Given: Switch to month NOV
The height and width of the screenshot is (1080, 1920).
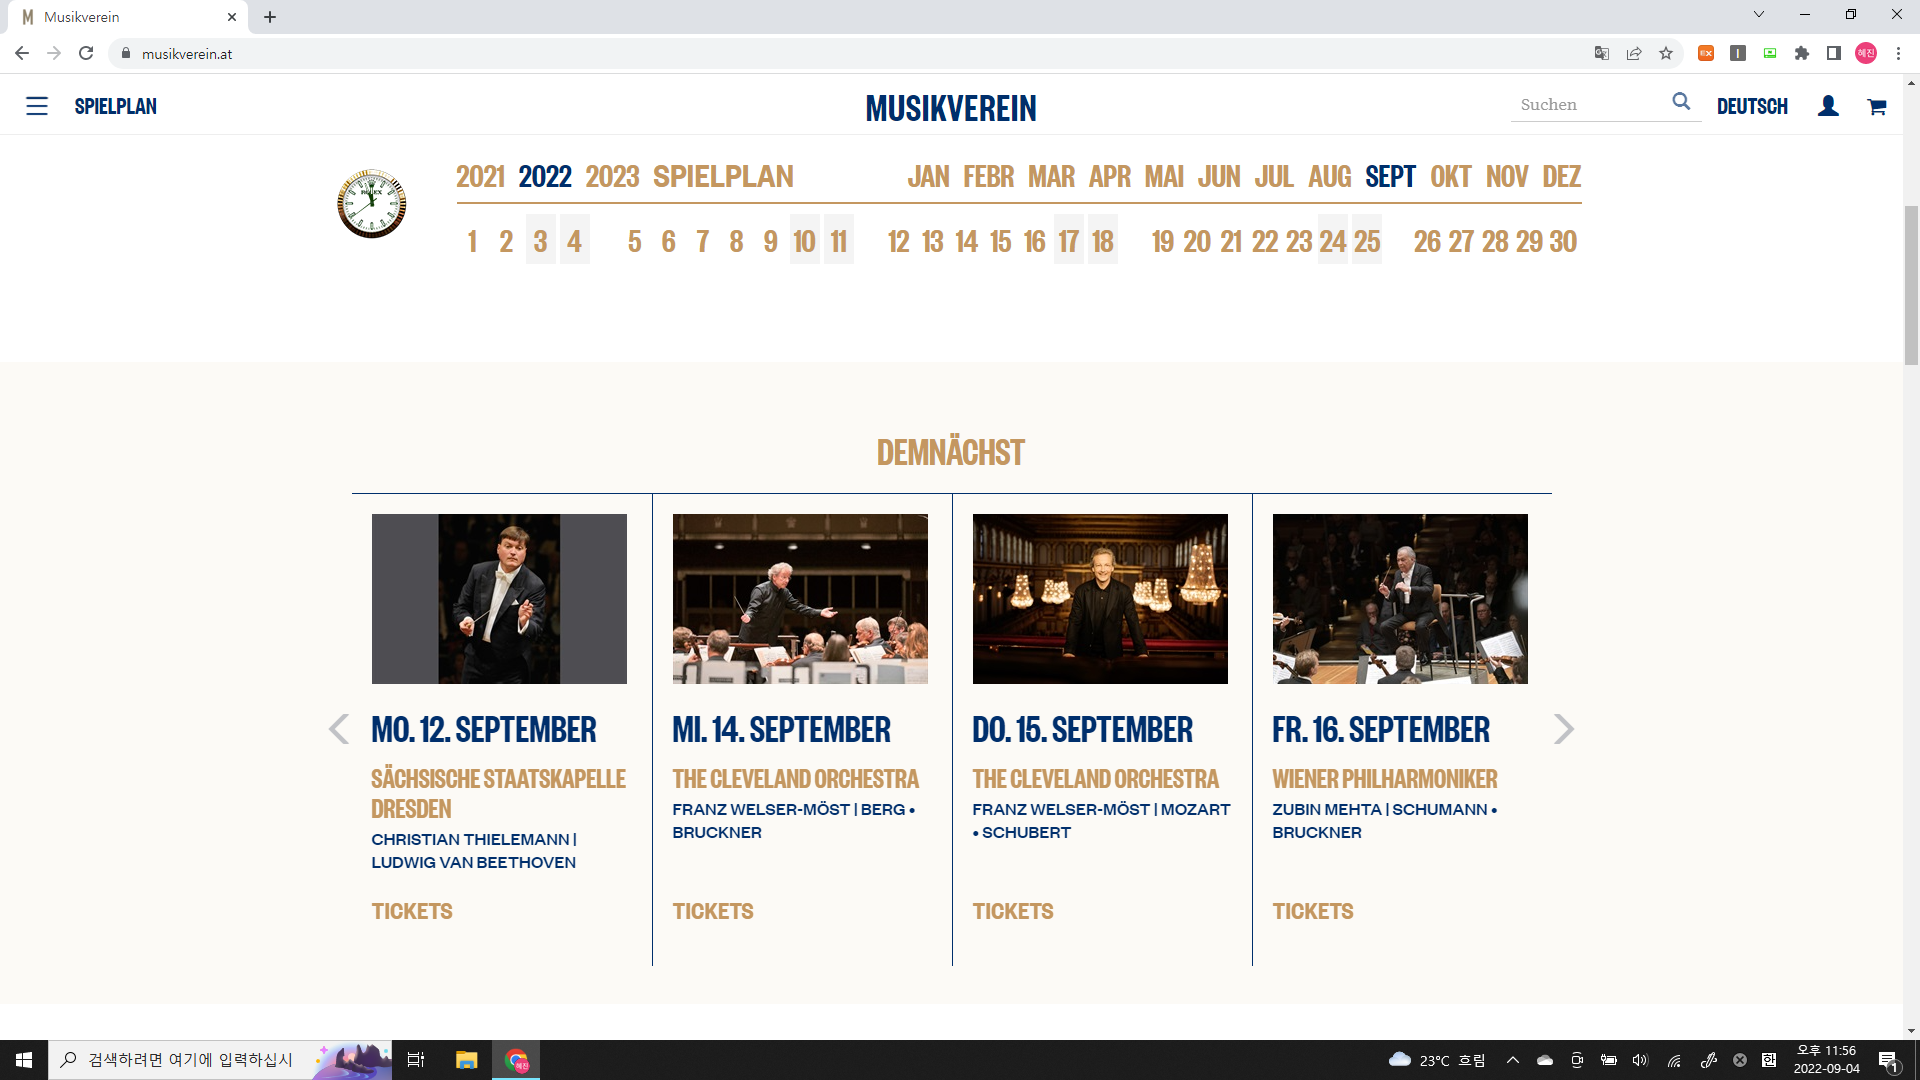Looking at the screenshot, I should click(x=1507, y=177).
